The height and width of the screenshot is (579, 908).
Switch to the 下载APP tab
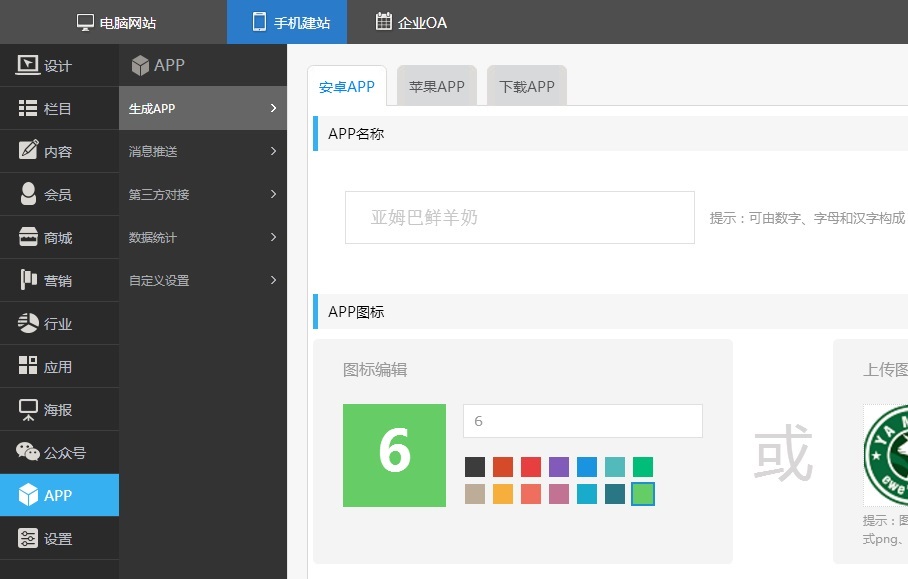pos(527,87)
